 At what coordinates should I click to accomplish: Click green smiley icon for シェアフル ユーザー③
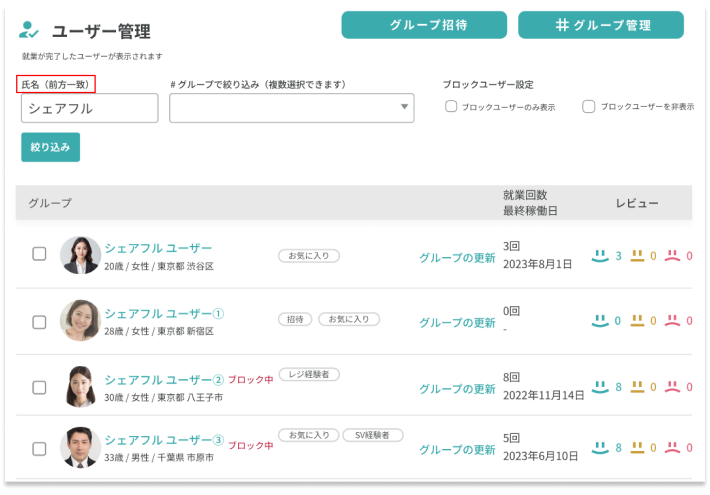pyautogui.click(x=600, y=448)
